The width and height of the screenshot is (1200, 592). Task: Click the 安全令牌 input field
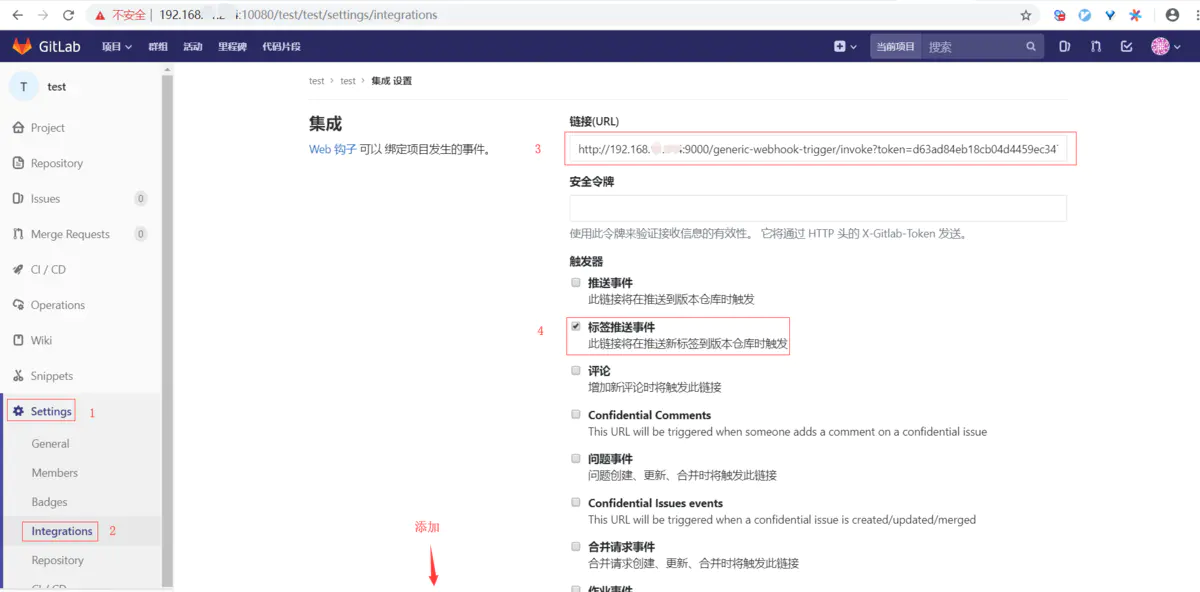coord(818,208)
